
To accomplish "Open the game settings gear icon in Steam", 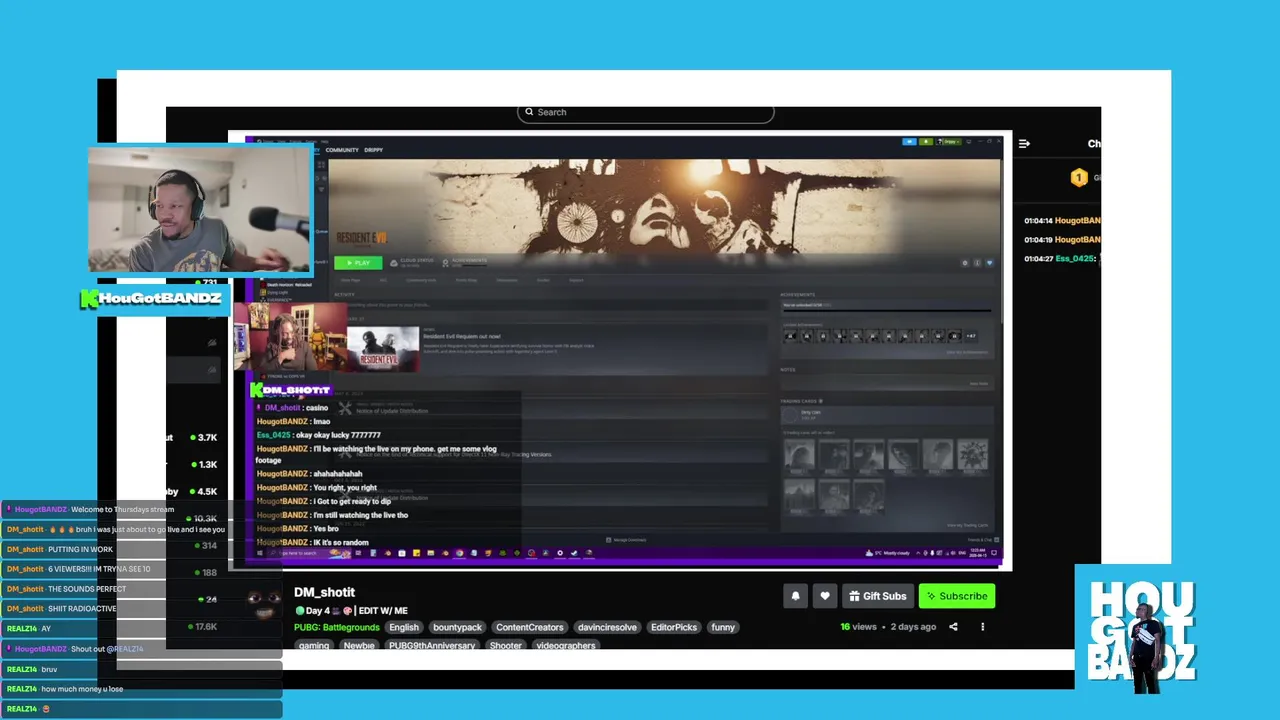I will 965,263.
